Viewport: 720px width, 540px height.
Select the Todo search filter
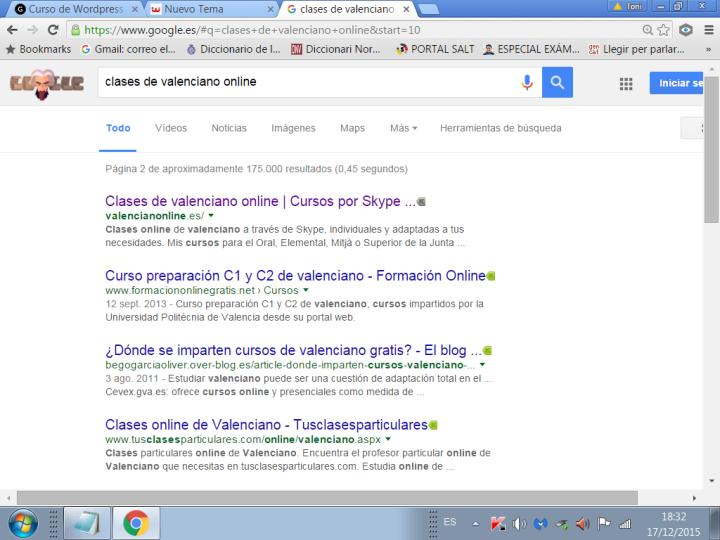(x=118, y=128)
